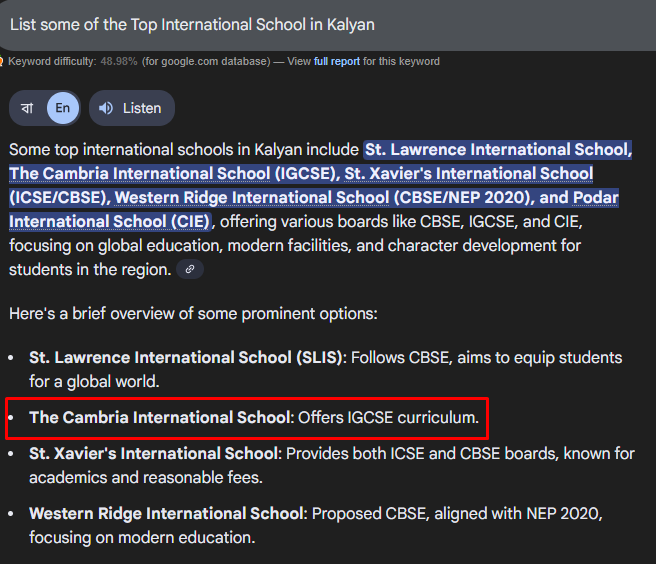This screenshot has height=564, width=656.
Task: Click 'focusing on modern education.' text
Action: click(x=142, y=538)
